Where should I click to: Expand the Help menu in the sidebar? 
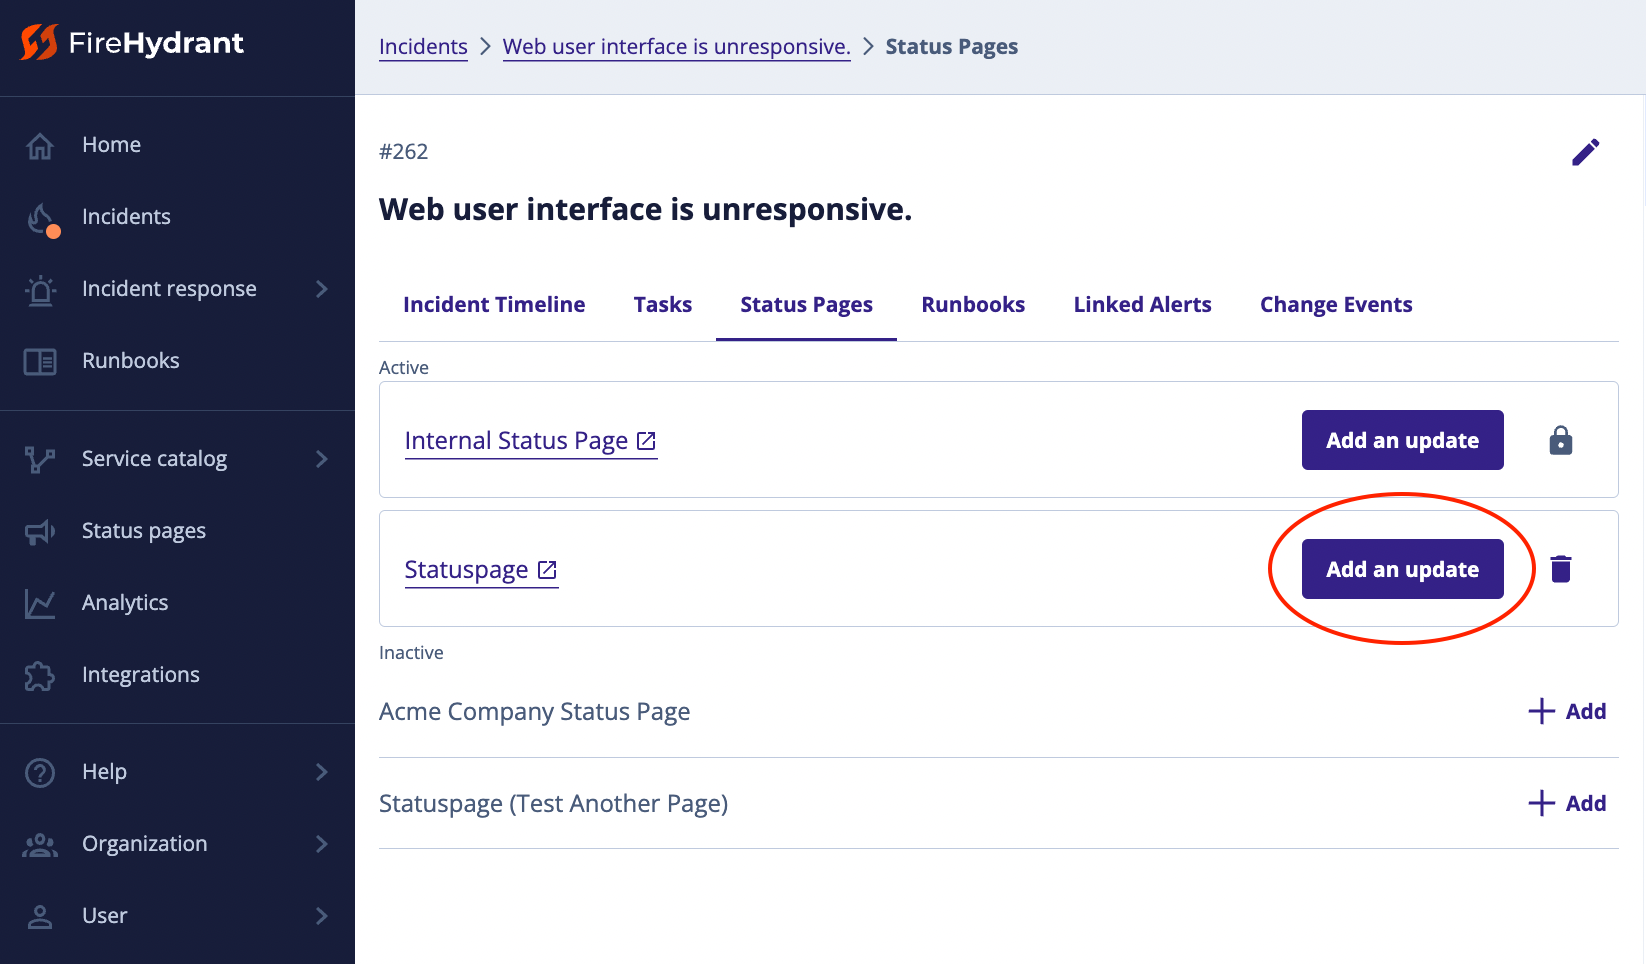click(x=321, y=772)
